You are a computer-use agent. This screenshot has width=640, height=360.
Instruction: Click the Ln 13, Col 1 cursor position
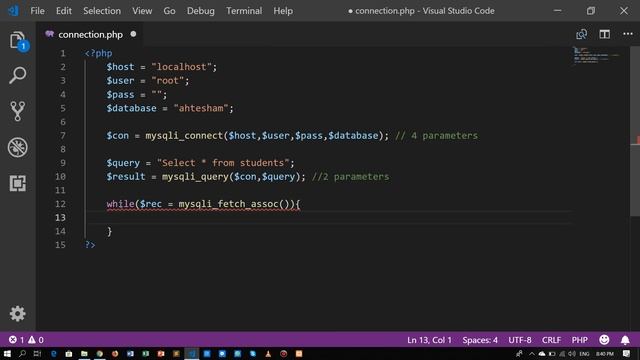pyautogui.click(x=429, y=340)
